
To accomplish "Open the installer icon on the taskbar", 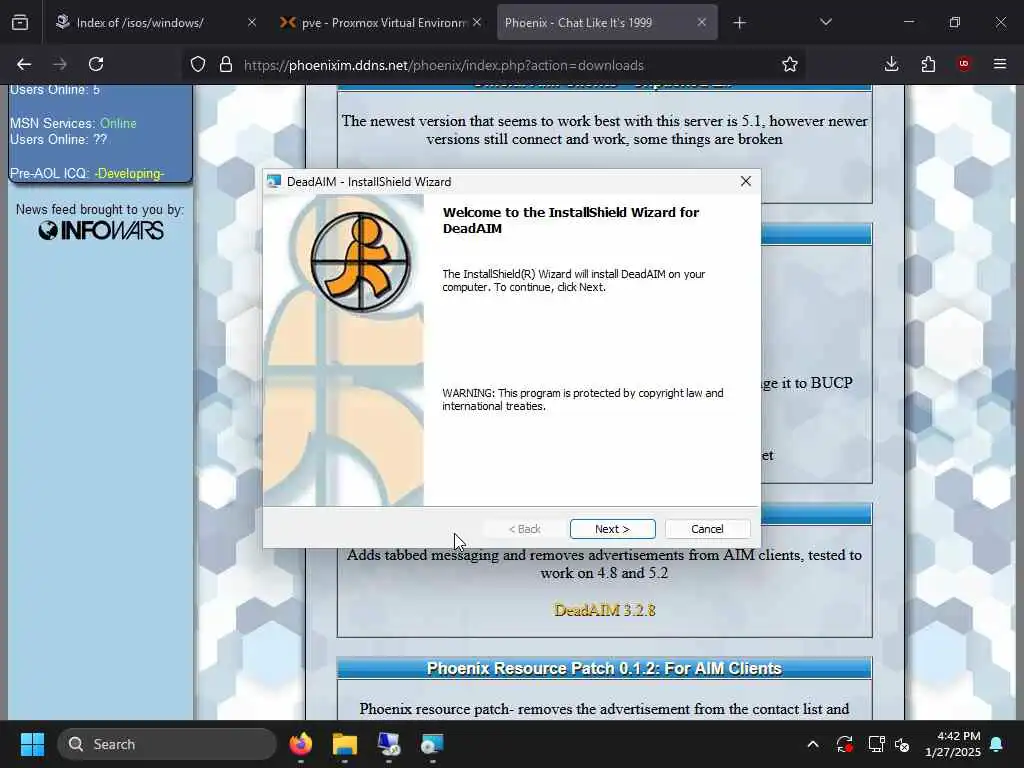I will click(432, 744).
